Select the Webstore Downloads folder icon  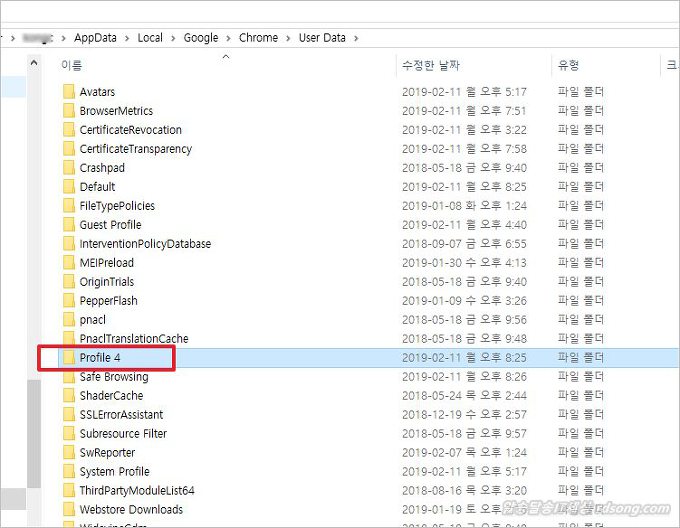point(68,510)
